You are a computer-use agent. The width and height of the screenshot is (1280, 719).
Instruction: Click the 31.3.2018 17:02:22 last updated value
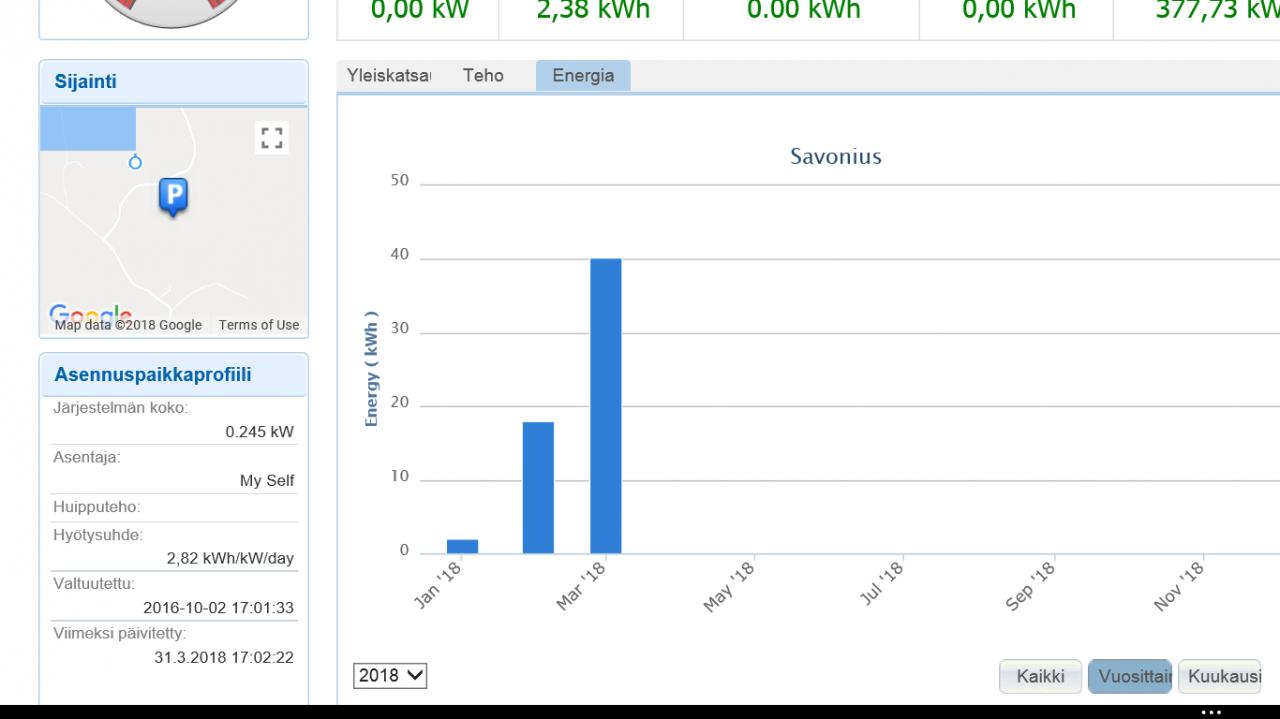pyautogui.click(x=224, y=657)
